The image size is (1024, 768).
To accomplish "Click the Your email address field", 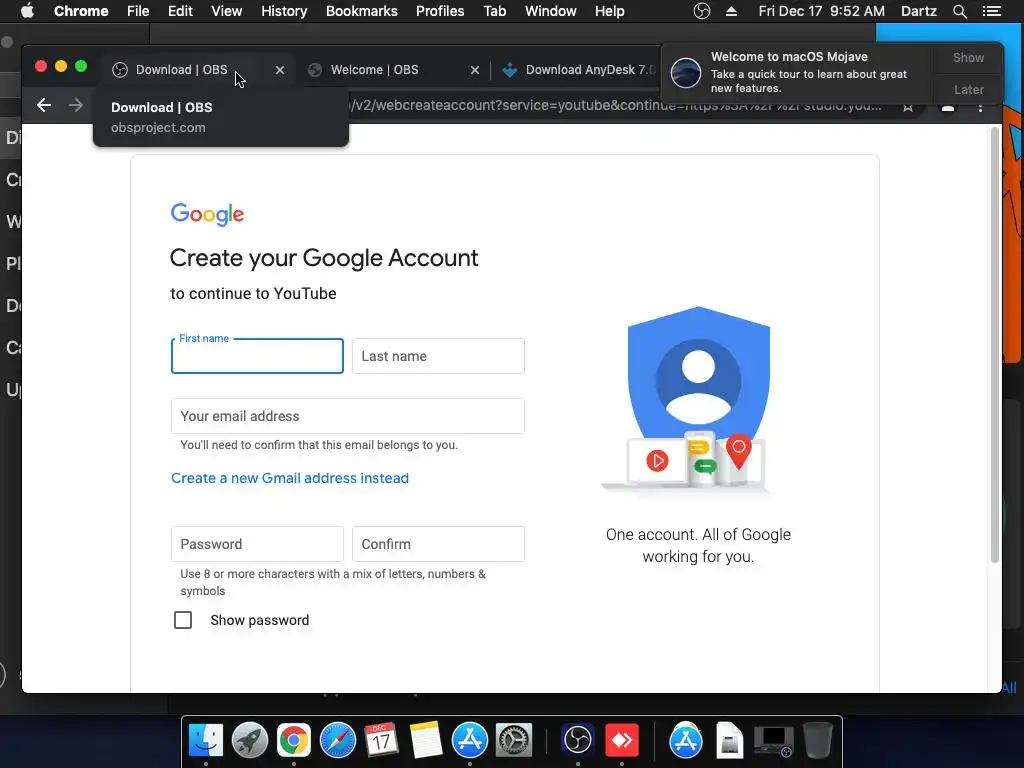I will [347, 416].
